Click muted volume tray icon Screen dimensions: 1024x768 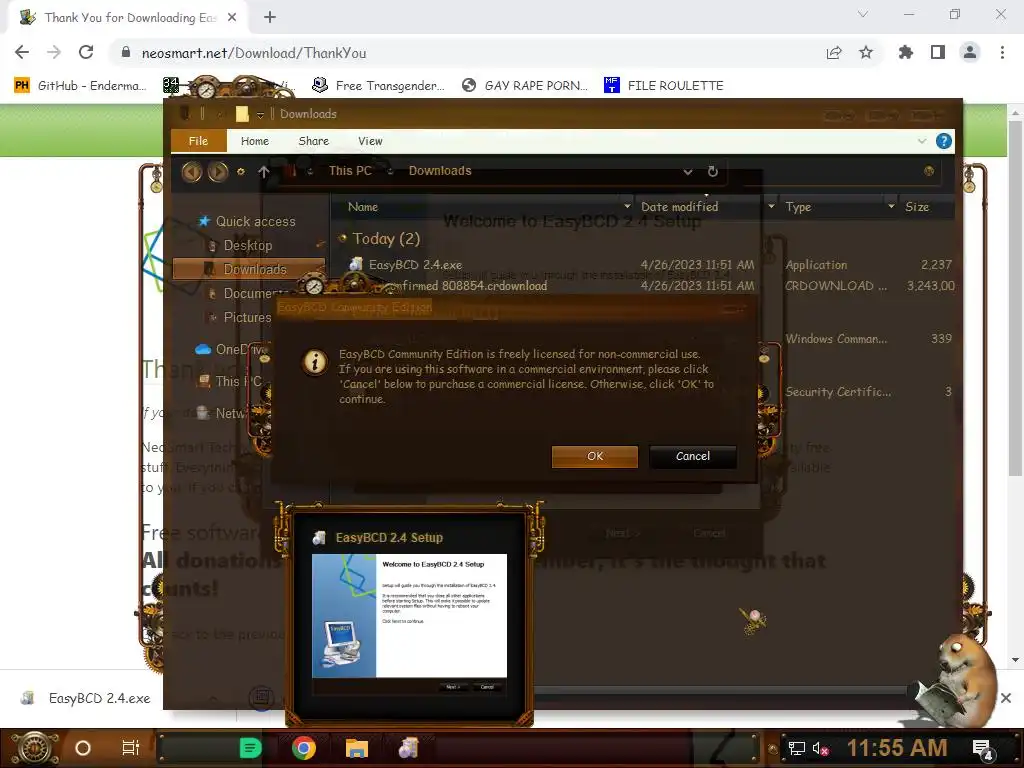coord(820,748)
